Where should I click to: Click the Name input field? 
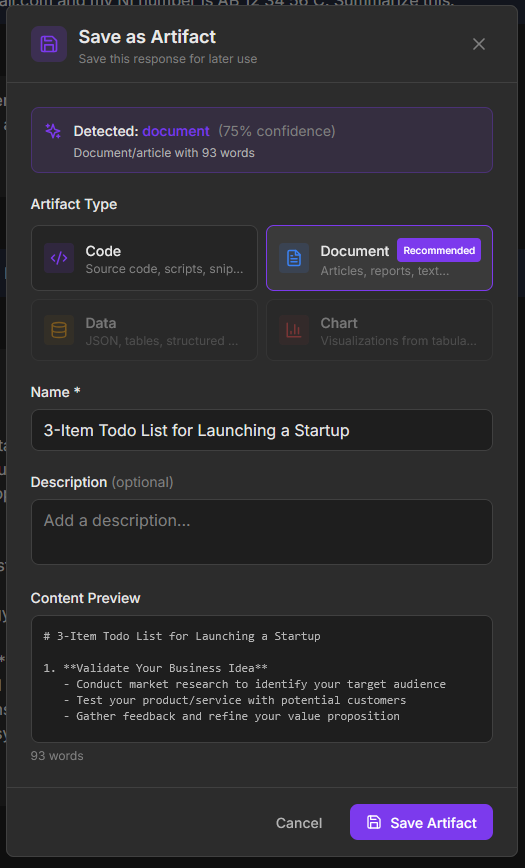262,430
